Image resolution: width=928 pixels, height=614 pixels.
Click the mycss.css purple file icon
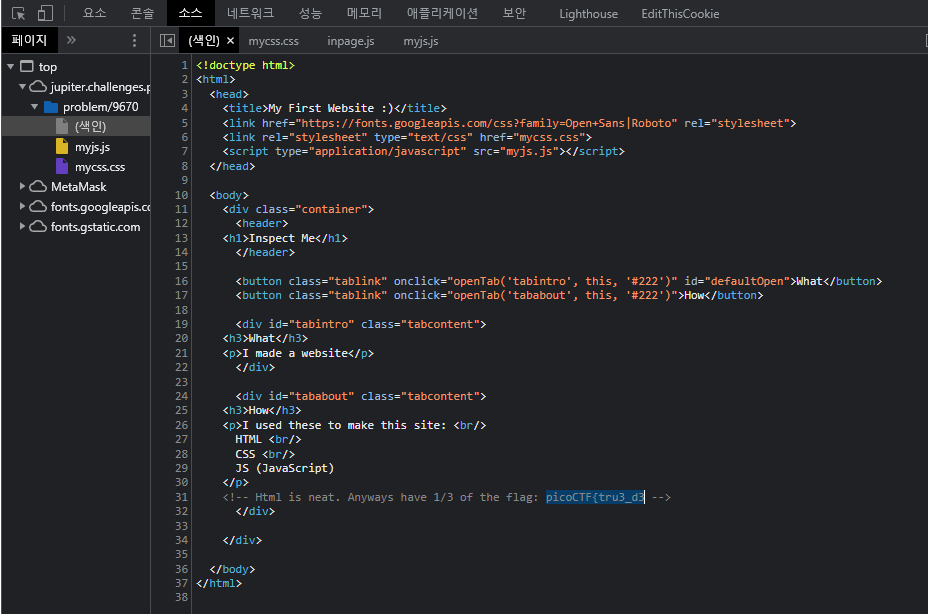point(62,166)
